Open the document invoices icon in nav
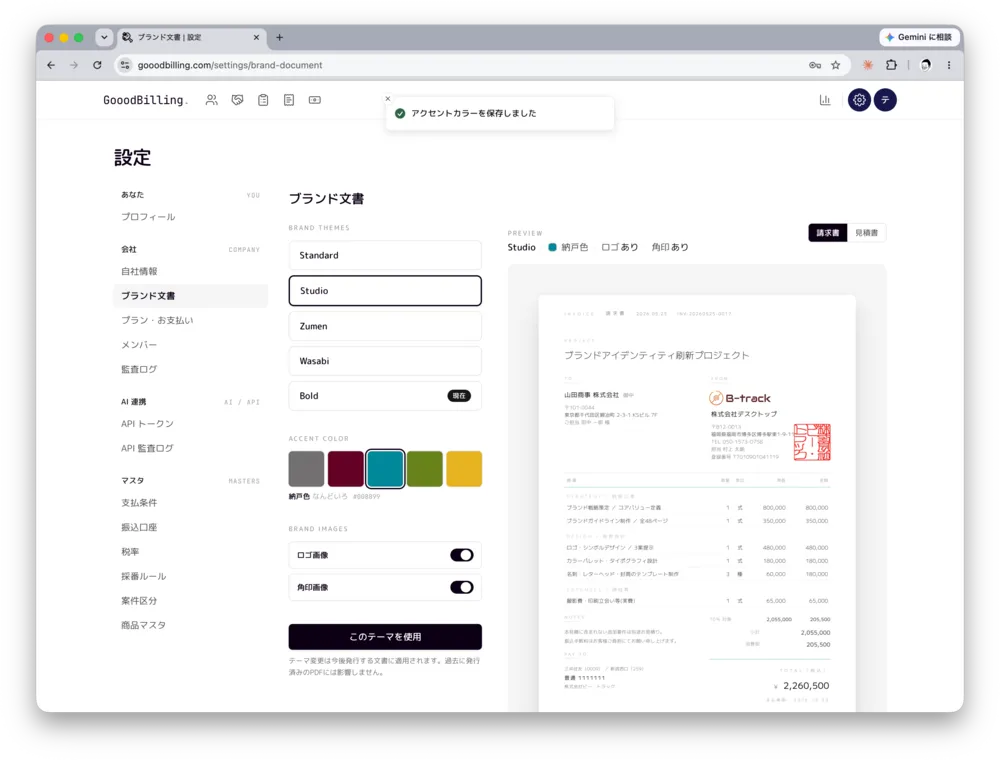The image size is (1000, 760). pyautogui.click(x=289, y=100)
